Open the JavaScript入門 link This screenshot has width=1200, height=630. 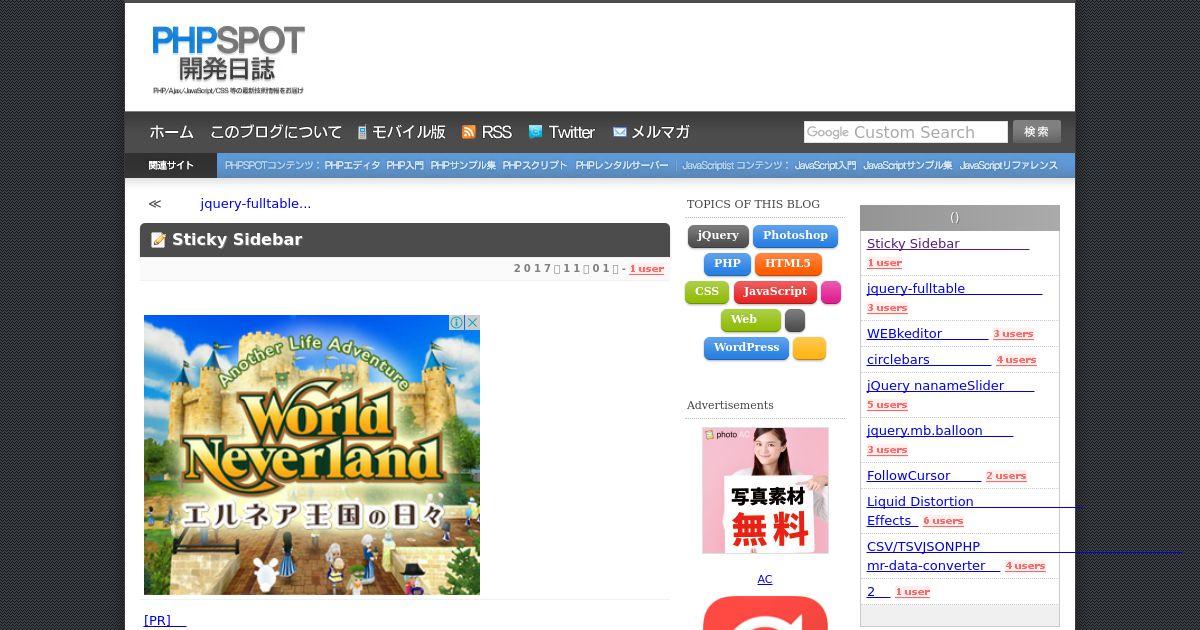tap(825, 166)
